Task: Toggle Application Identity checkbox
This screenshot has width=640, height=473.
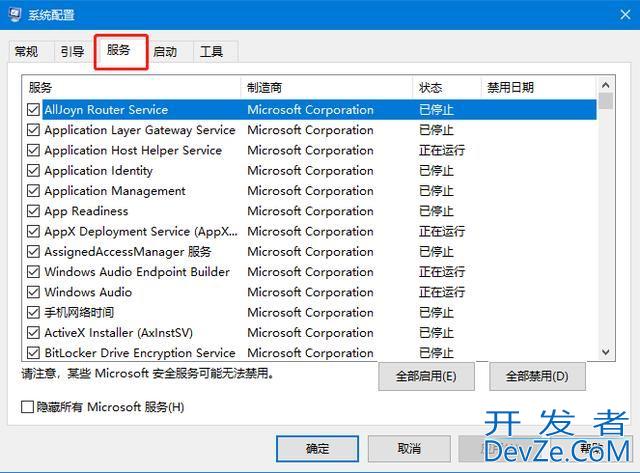Action: pyautogui.click(x=33, y=171)
